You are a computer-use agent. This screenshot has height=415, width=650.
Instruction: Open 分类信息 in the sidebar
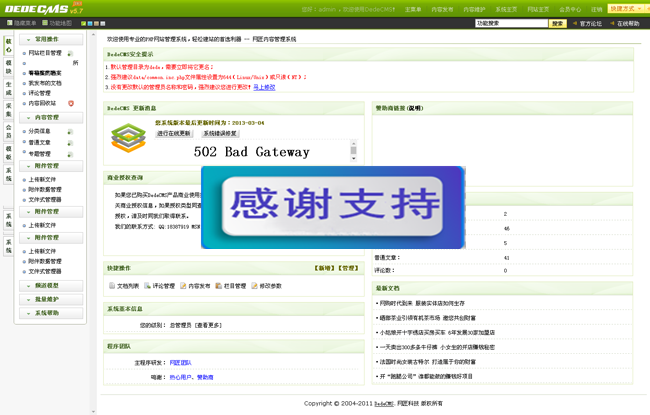[x=39, y=131]
